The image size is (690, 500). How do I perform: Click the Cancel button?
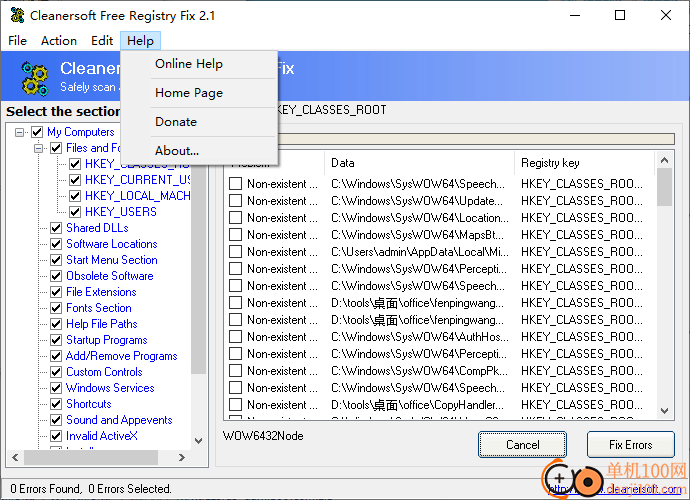click(x=522, y=445)
